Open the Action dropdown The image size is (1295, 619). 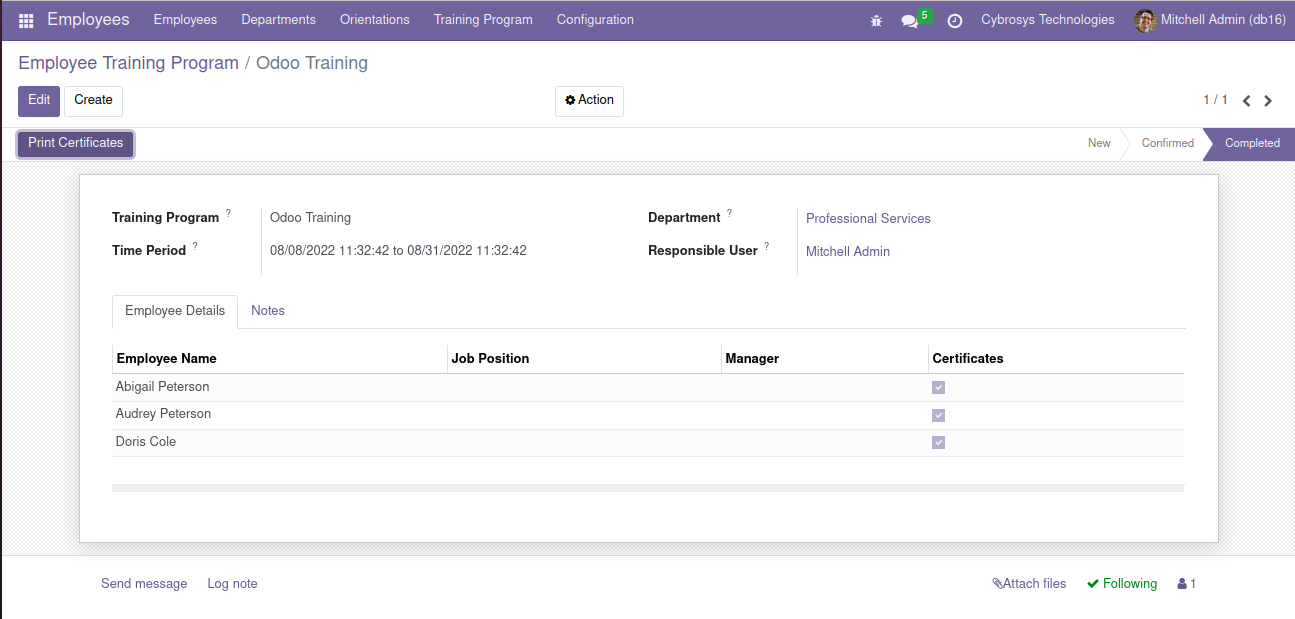(589, 101)
